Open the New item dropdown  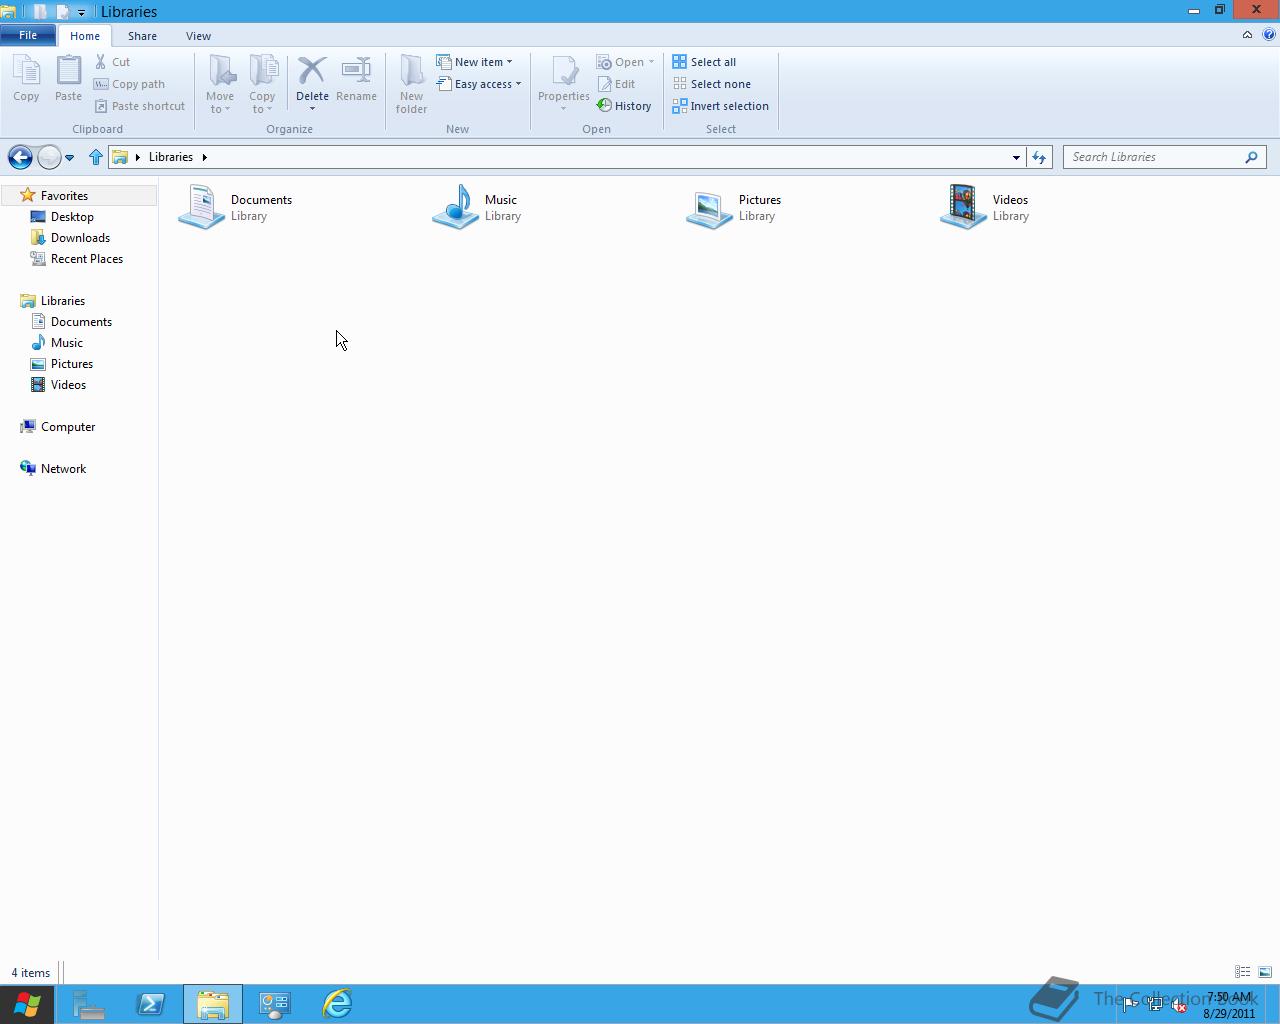coord(474,62)
